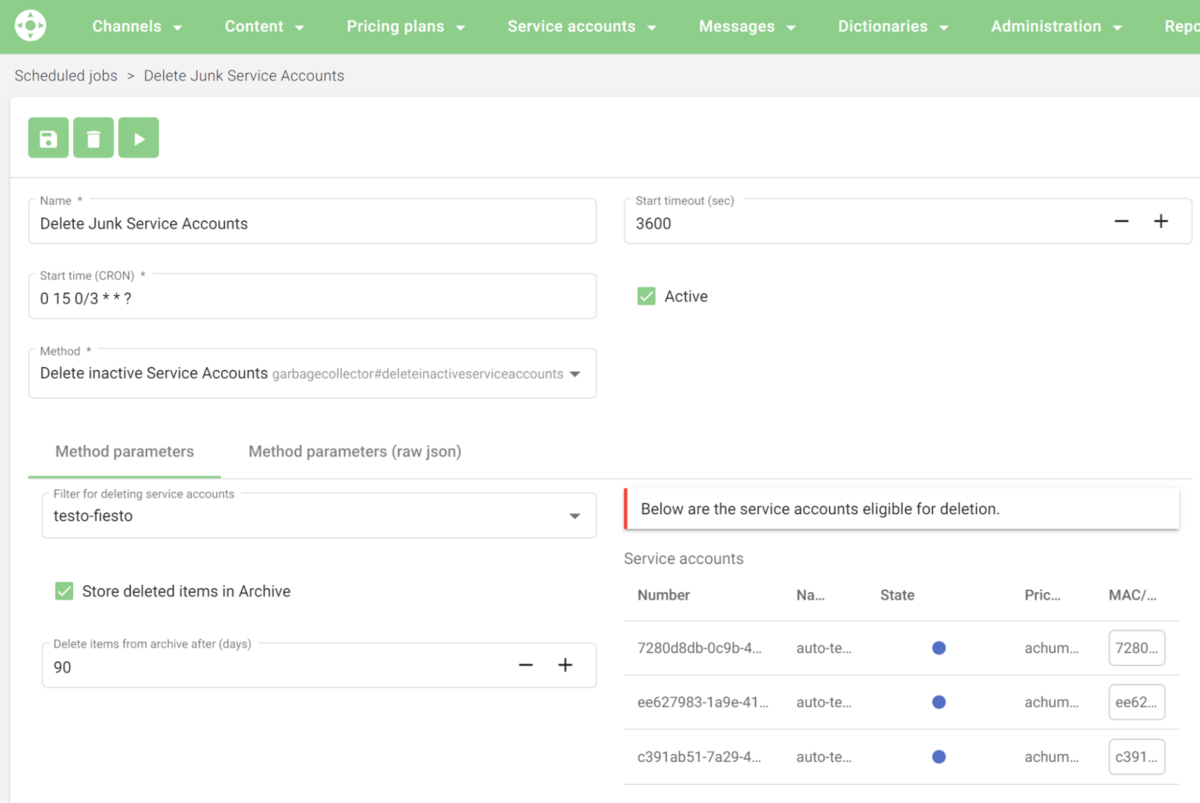
Task: Open the Dictionaries menu
Action: 893,27
